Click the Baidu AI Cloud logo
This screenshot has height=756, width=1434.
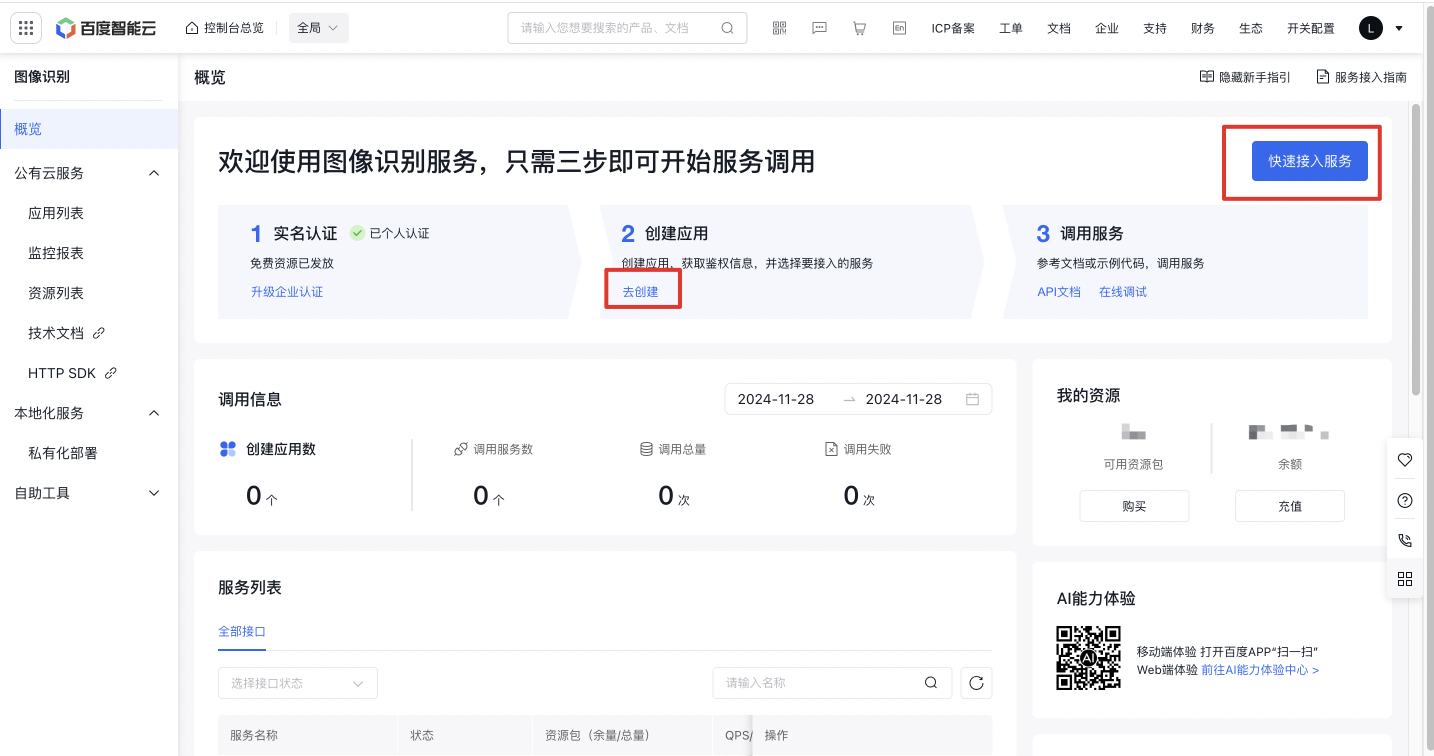tap(106, 28)
